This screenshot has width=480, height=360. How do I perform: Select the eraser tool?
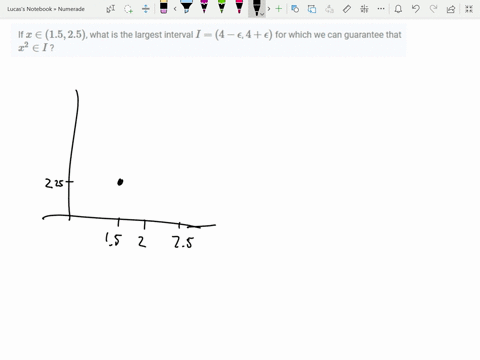click(x=163, y=7)
